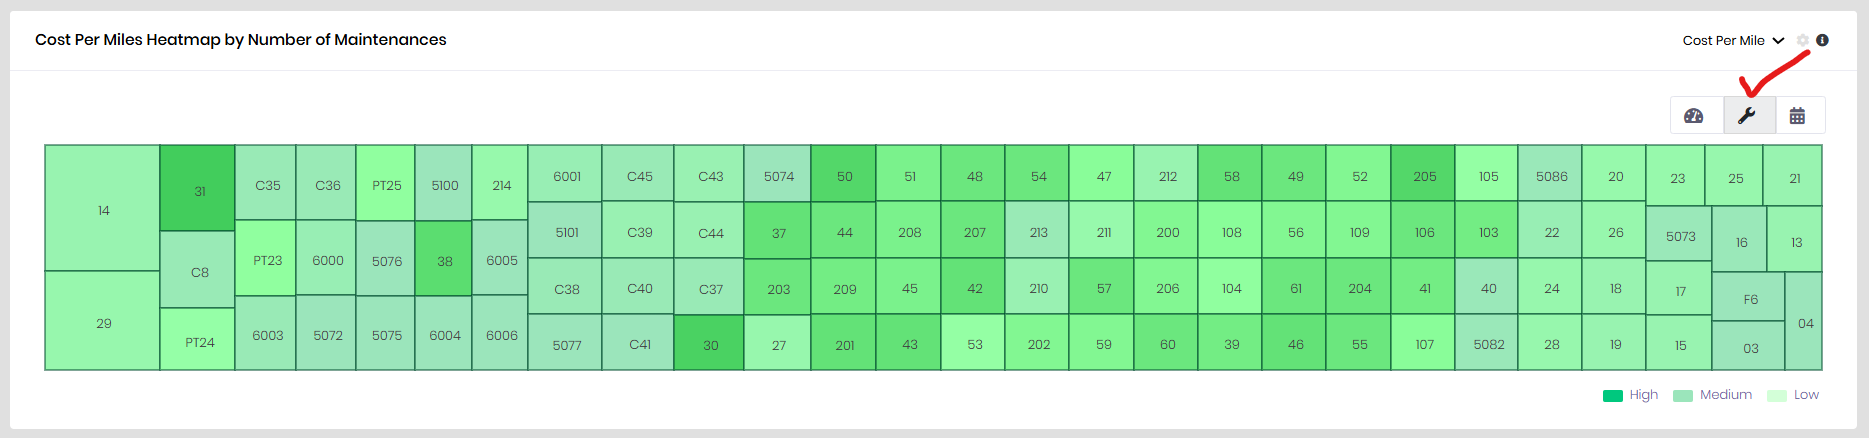Click the Low legend color swatch

coord(1777,396)
